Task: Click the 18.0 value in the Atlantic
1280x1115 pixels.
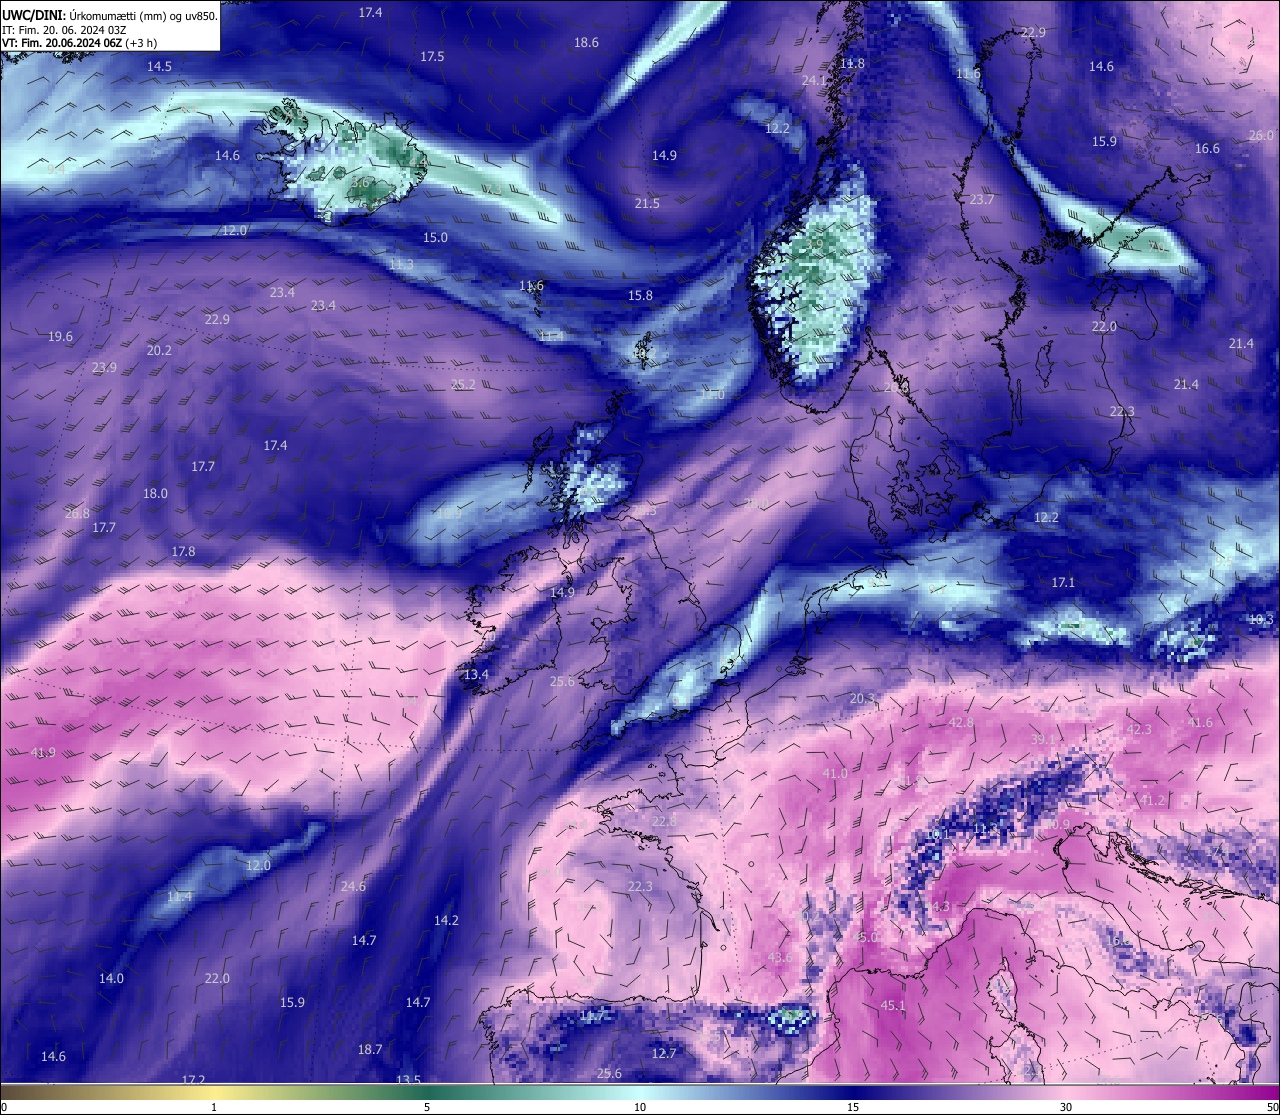Action: 155,494
